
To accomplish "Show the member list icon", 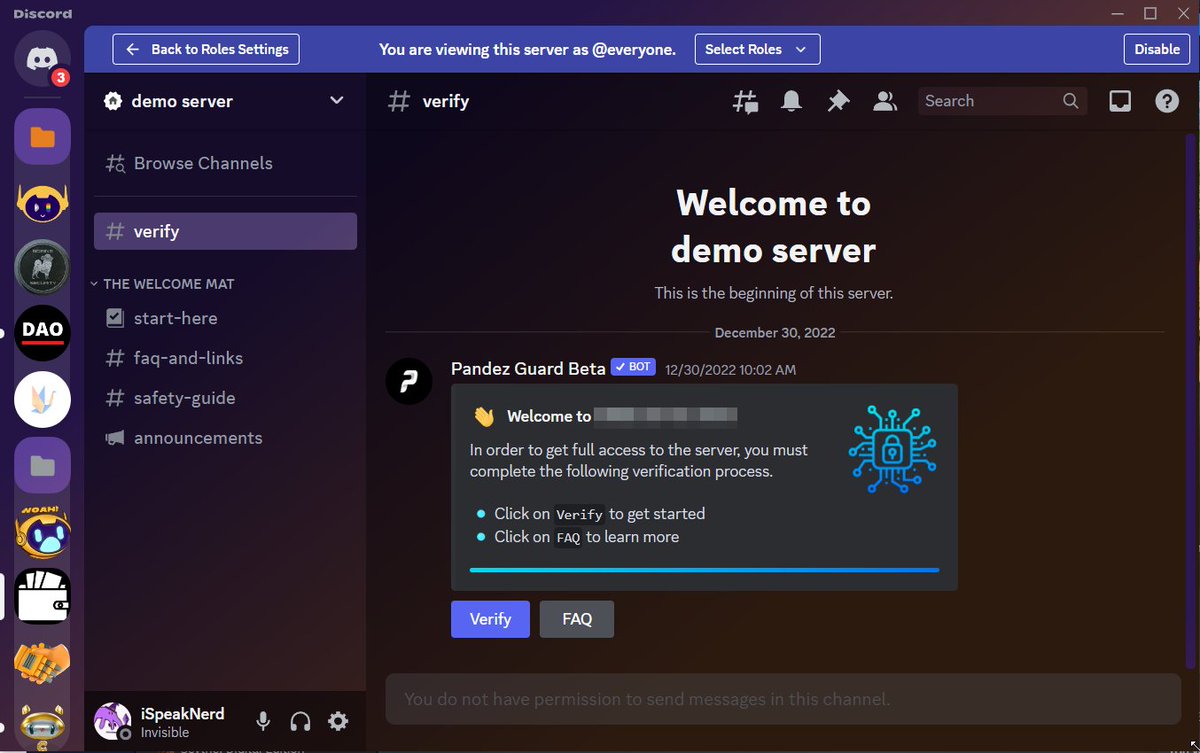I will click(885, 101).
